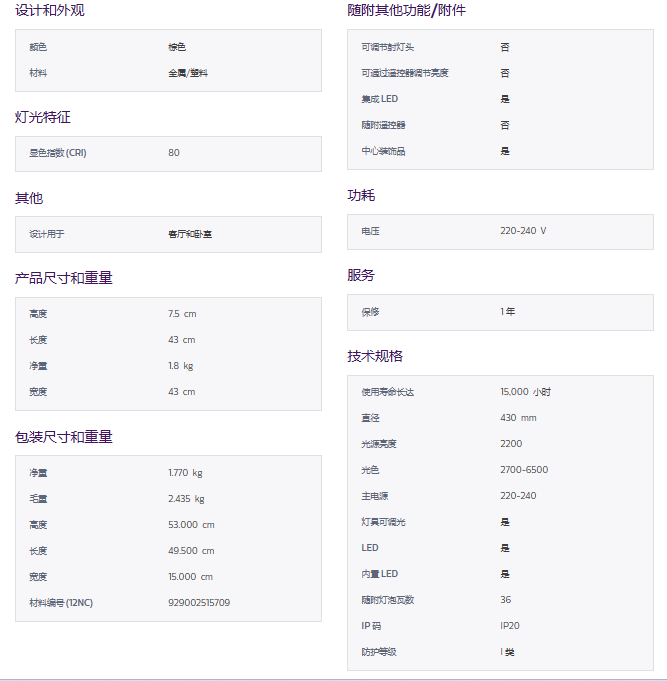Select the 使用寿命长达 label
This screenshot has width=667, height=681.
pyautogui.click(x=387, y=392)
